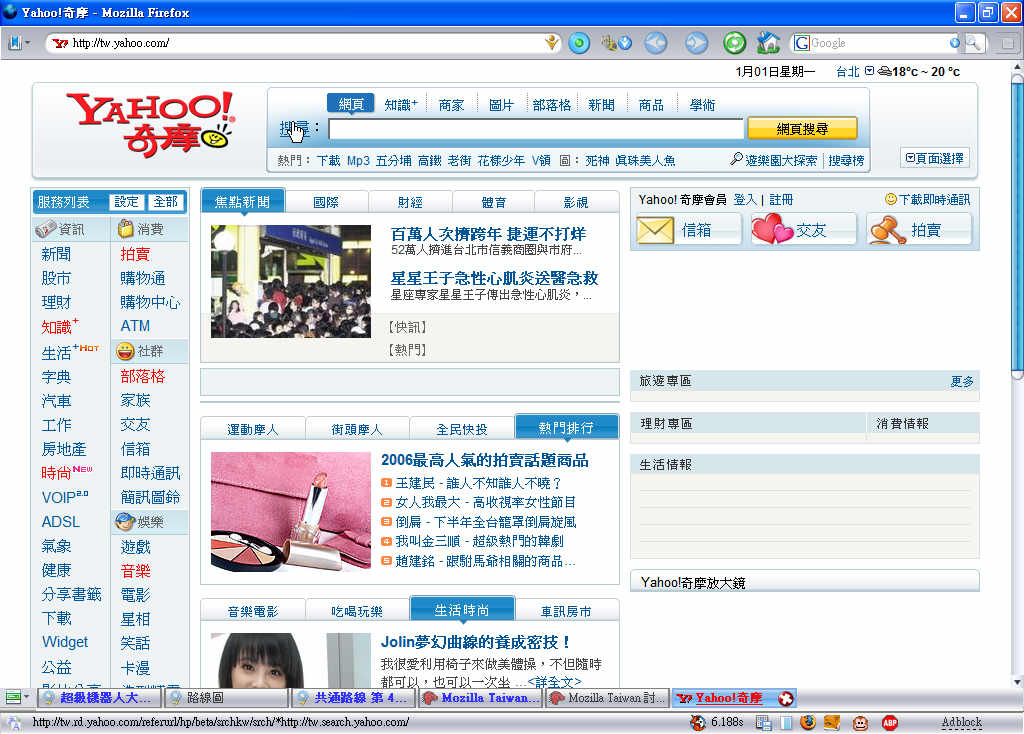The width and height of the screenshot is (1024, 734).
Task: Click the 拍賣 auction gavel icon
Action: tap(888, 230)
